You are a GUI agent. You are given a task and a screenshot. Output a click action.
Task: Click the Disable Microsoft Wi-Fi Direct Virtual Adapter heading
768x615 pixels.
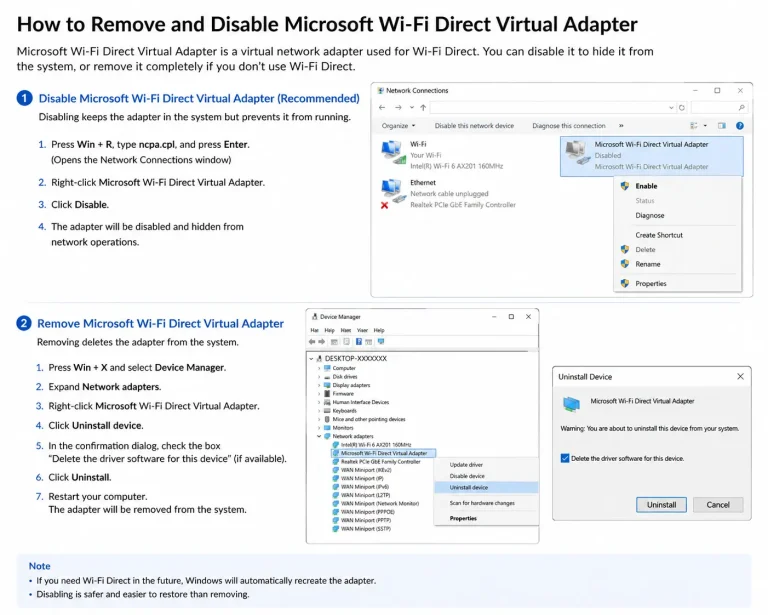tap(199, 98)
